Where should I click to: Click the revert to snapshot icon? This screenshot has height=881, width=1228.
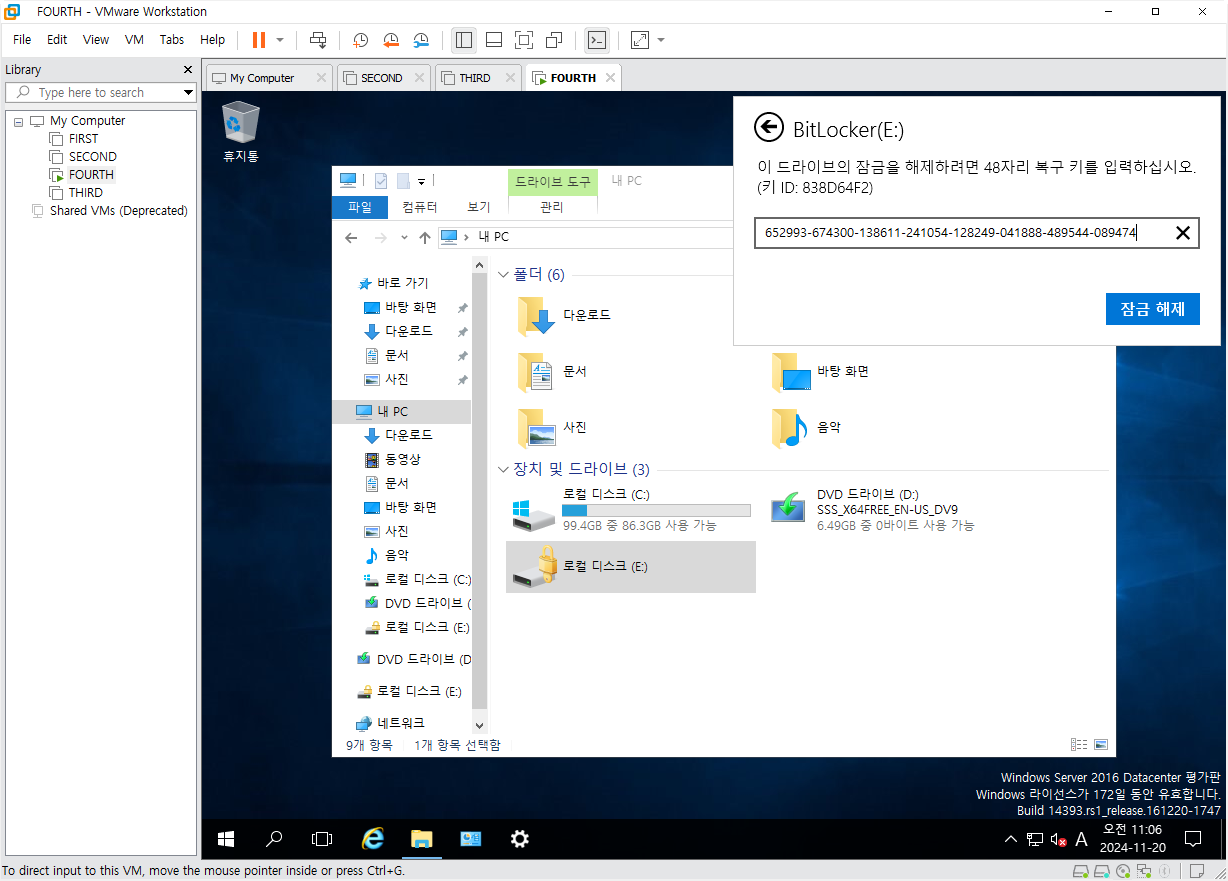tap(391, 40)
